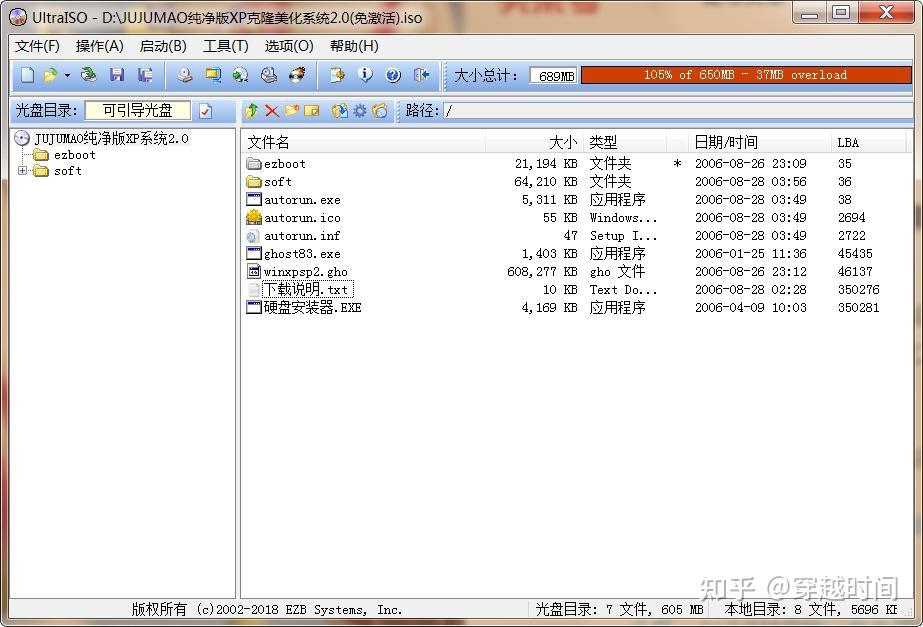Click the New Folder icon
Viewport: 923px width, 627px height.
point(291,111)
